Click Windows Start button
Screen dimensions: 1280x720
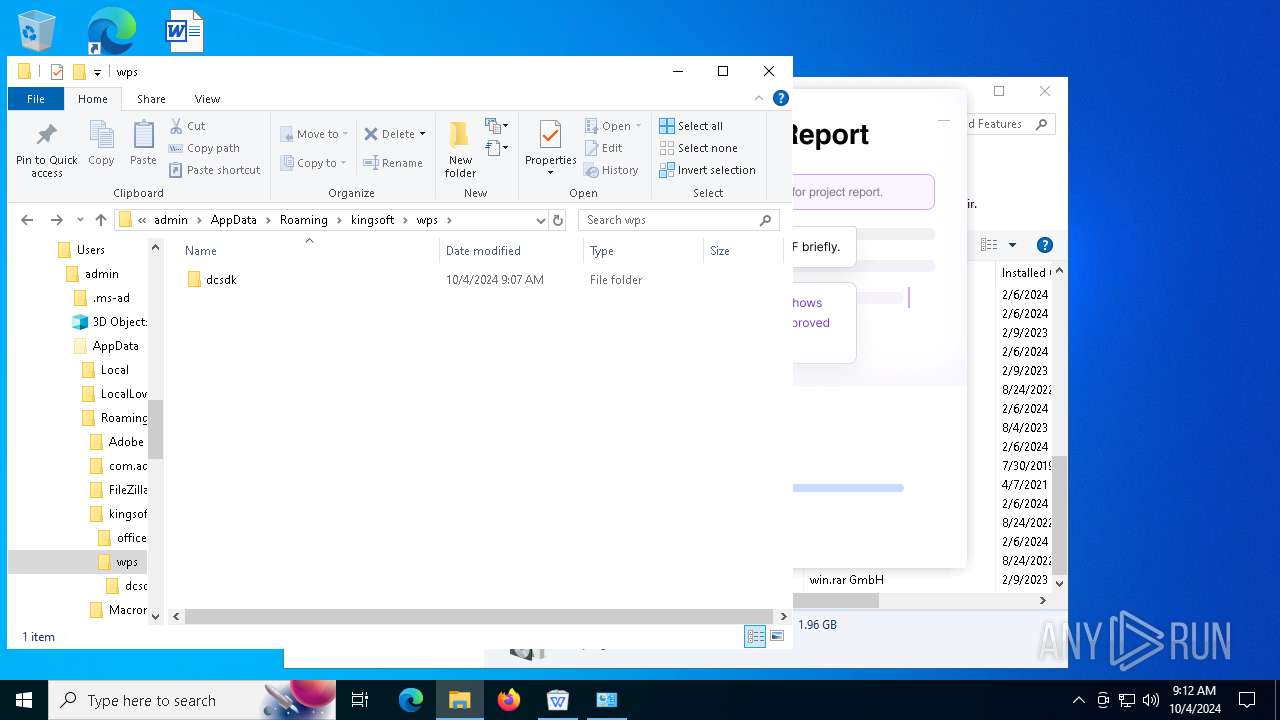pyautogui.click(x=24, y=700)
